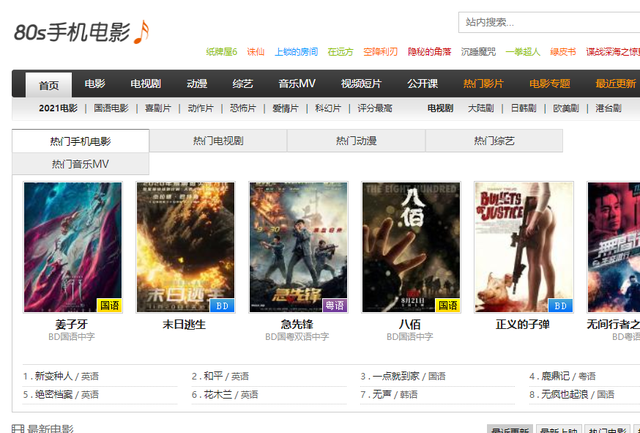Open ranked item 6 花木兰
The width and height of the screenshot is (640, 433).
point(218,394)
